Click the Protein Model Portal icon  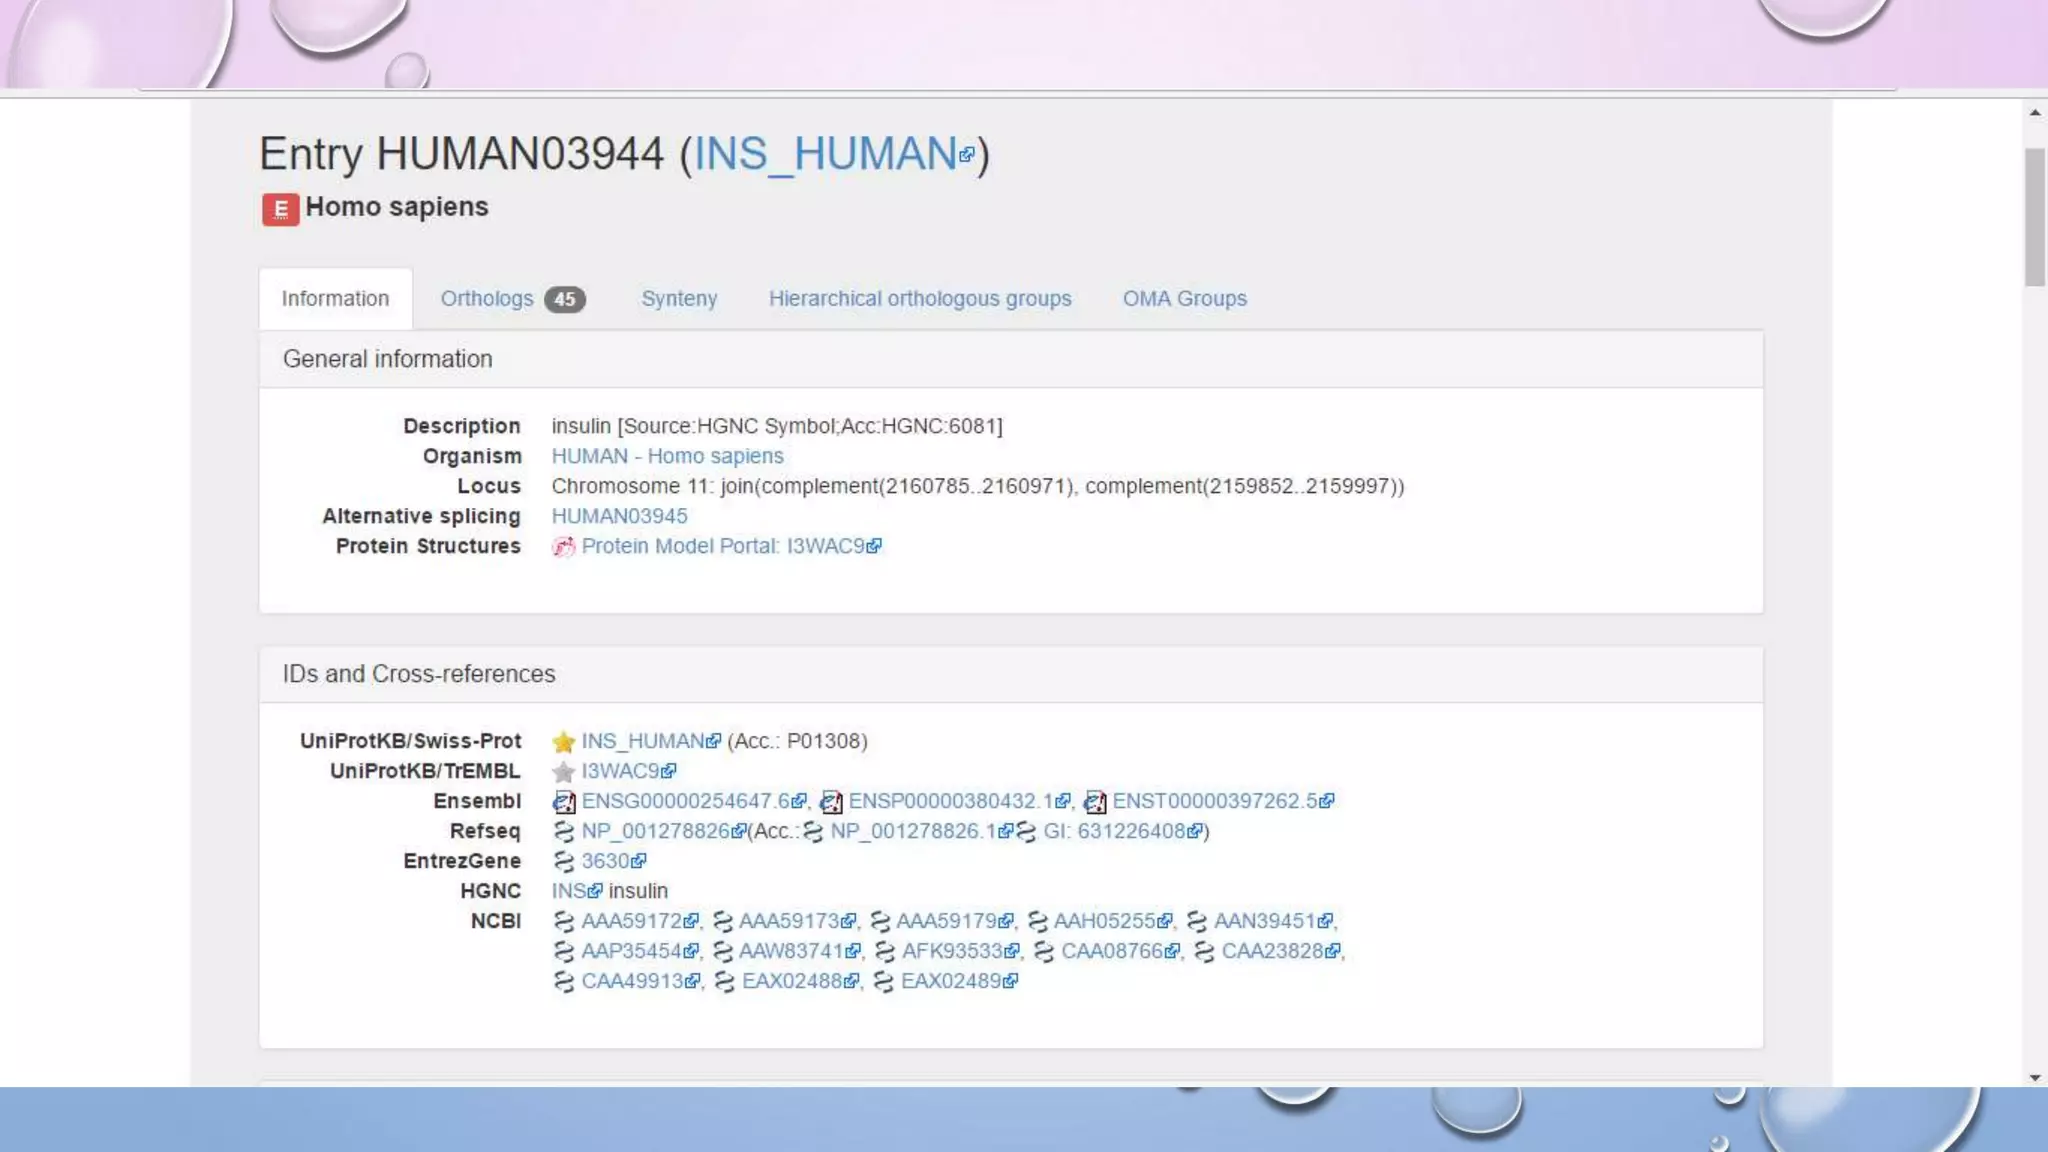(564, 547)
